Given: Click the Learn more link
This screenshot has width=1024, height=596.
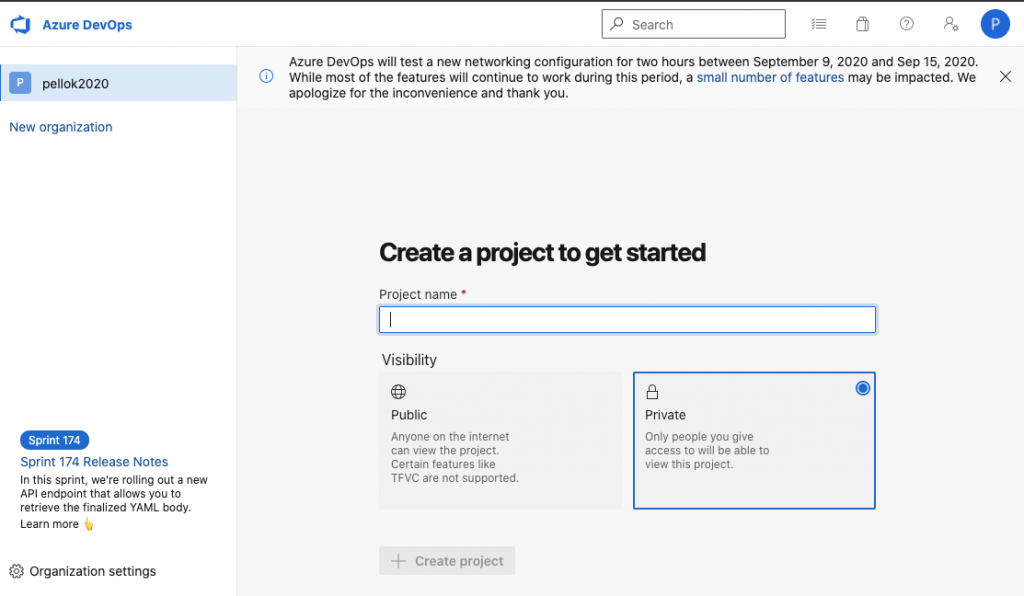Looking at the screenshot, I should [49, 524].
